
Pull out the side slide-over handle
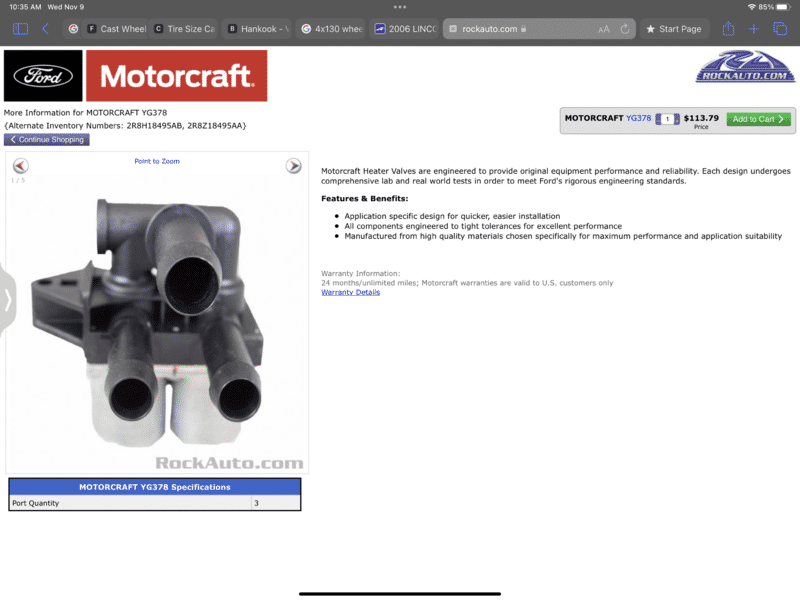[7, 299]
